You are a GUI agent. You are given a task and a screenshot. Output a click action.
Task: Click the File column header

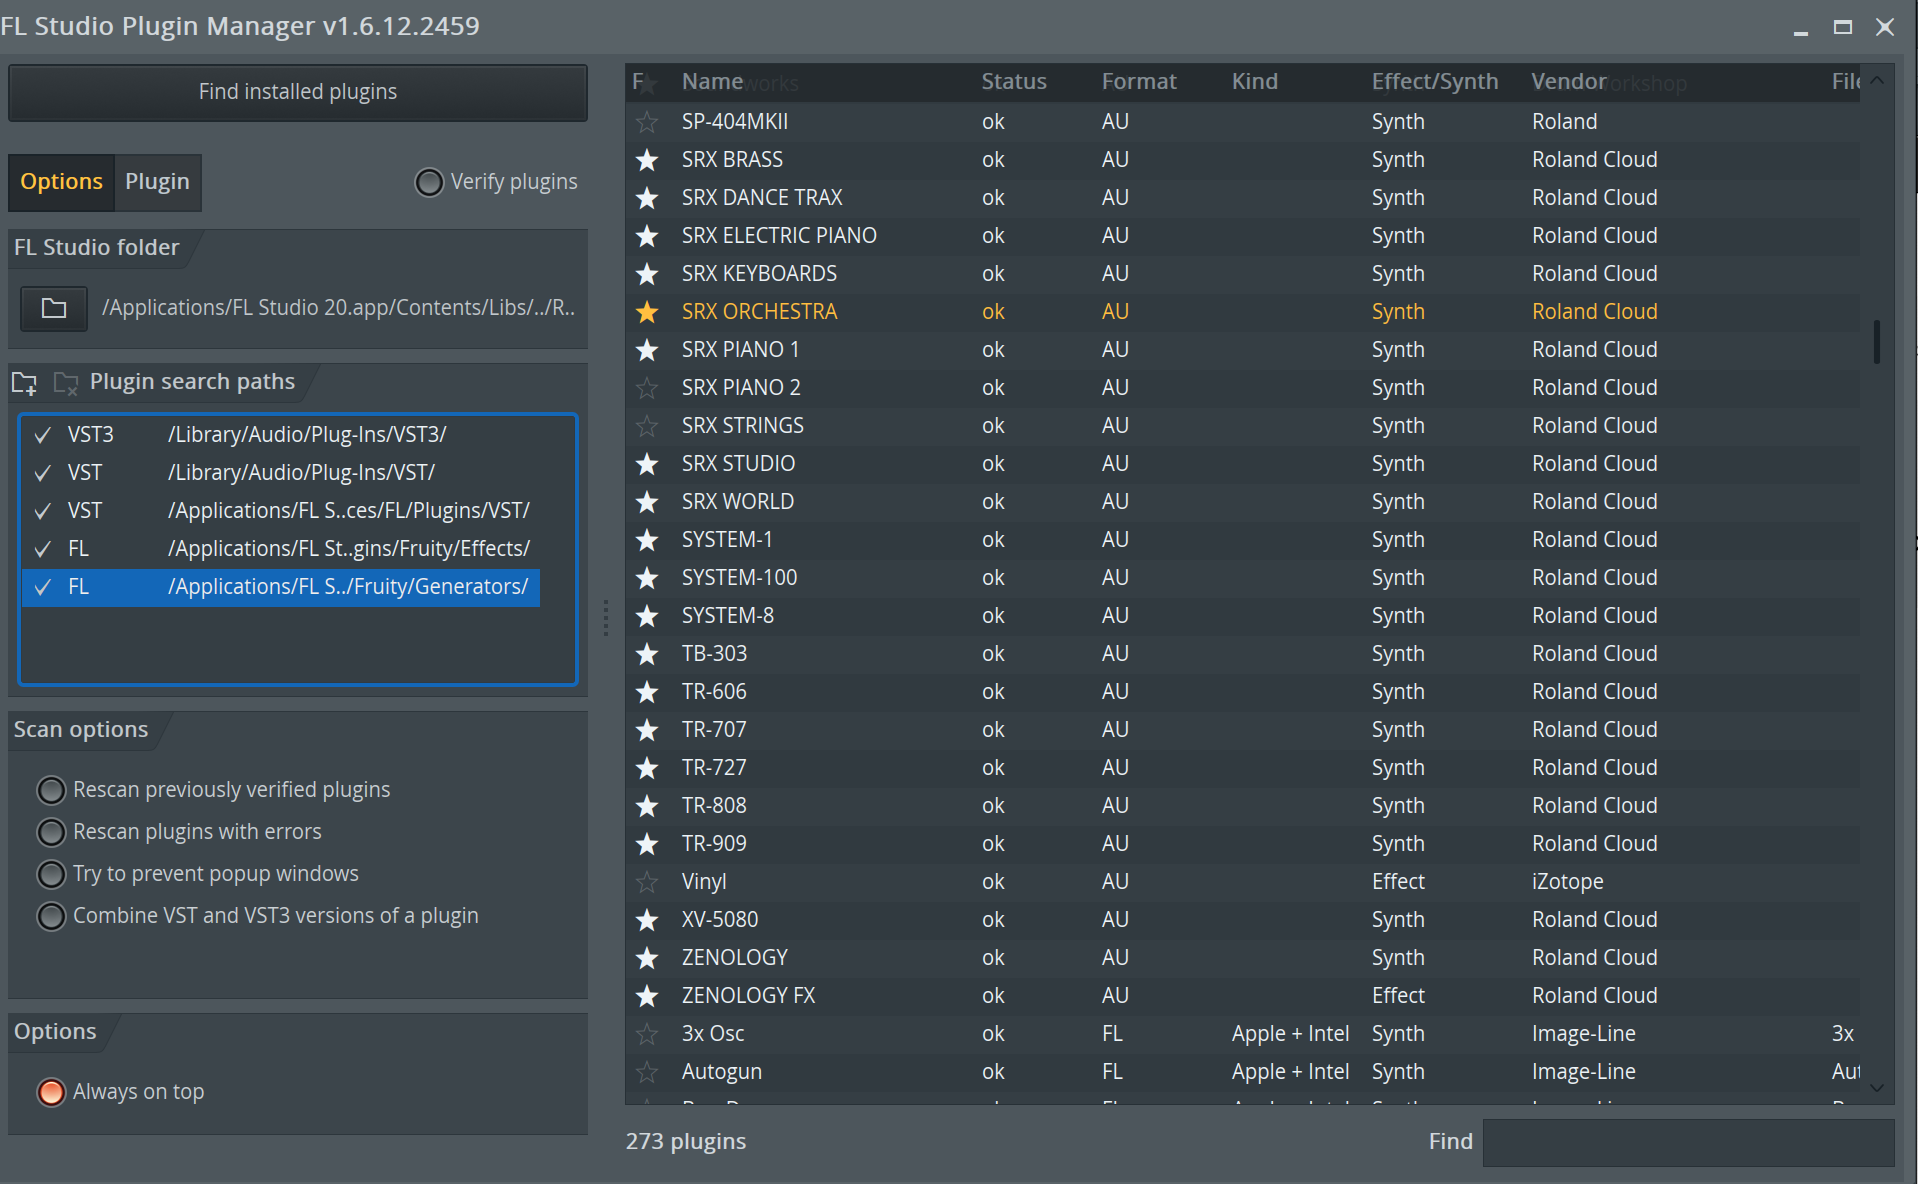[x=1845, y=82]
